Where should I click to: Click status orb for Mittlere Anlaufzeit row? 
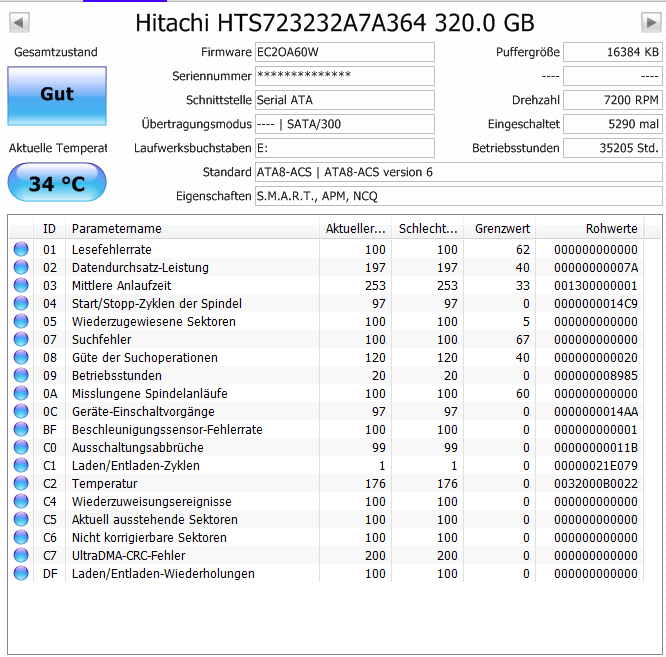[x=21, y=285]
